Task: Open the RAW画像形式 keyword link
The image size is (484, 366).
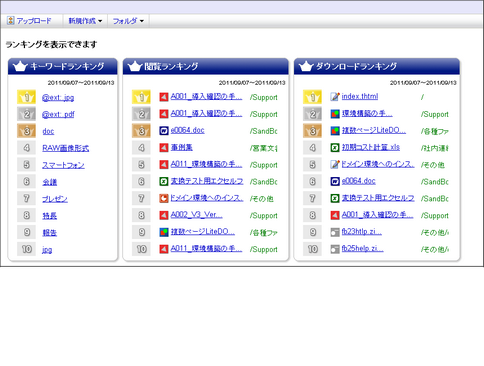Action: pyautogui.click(x=66, y=148)
